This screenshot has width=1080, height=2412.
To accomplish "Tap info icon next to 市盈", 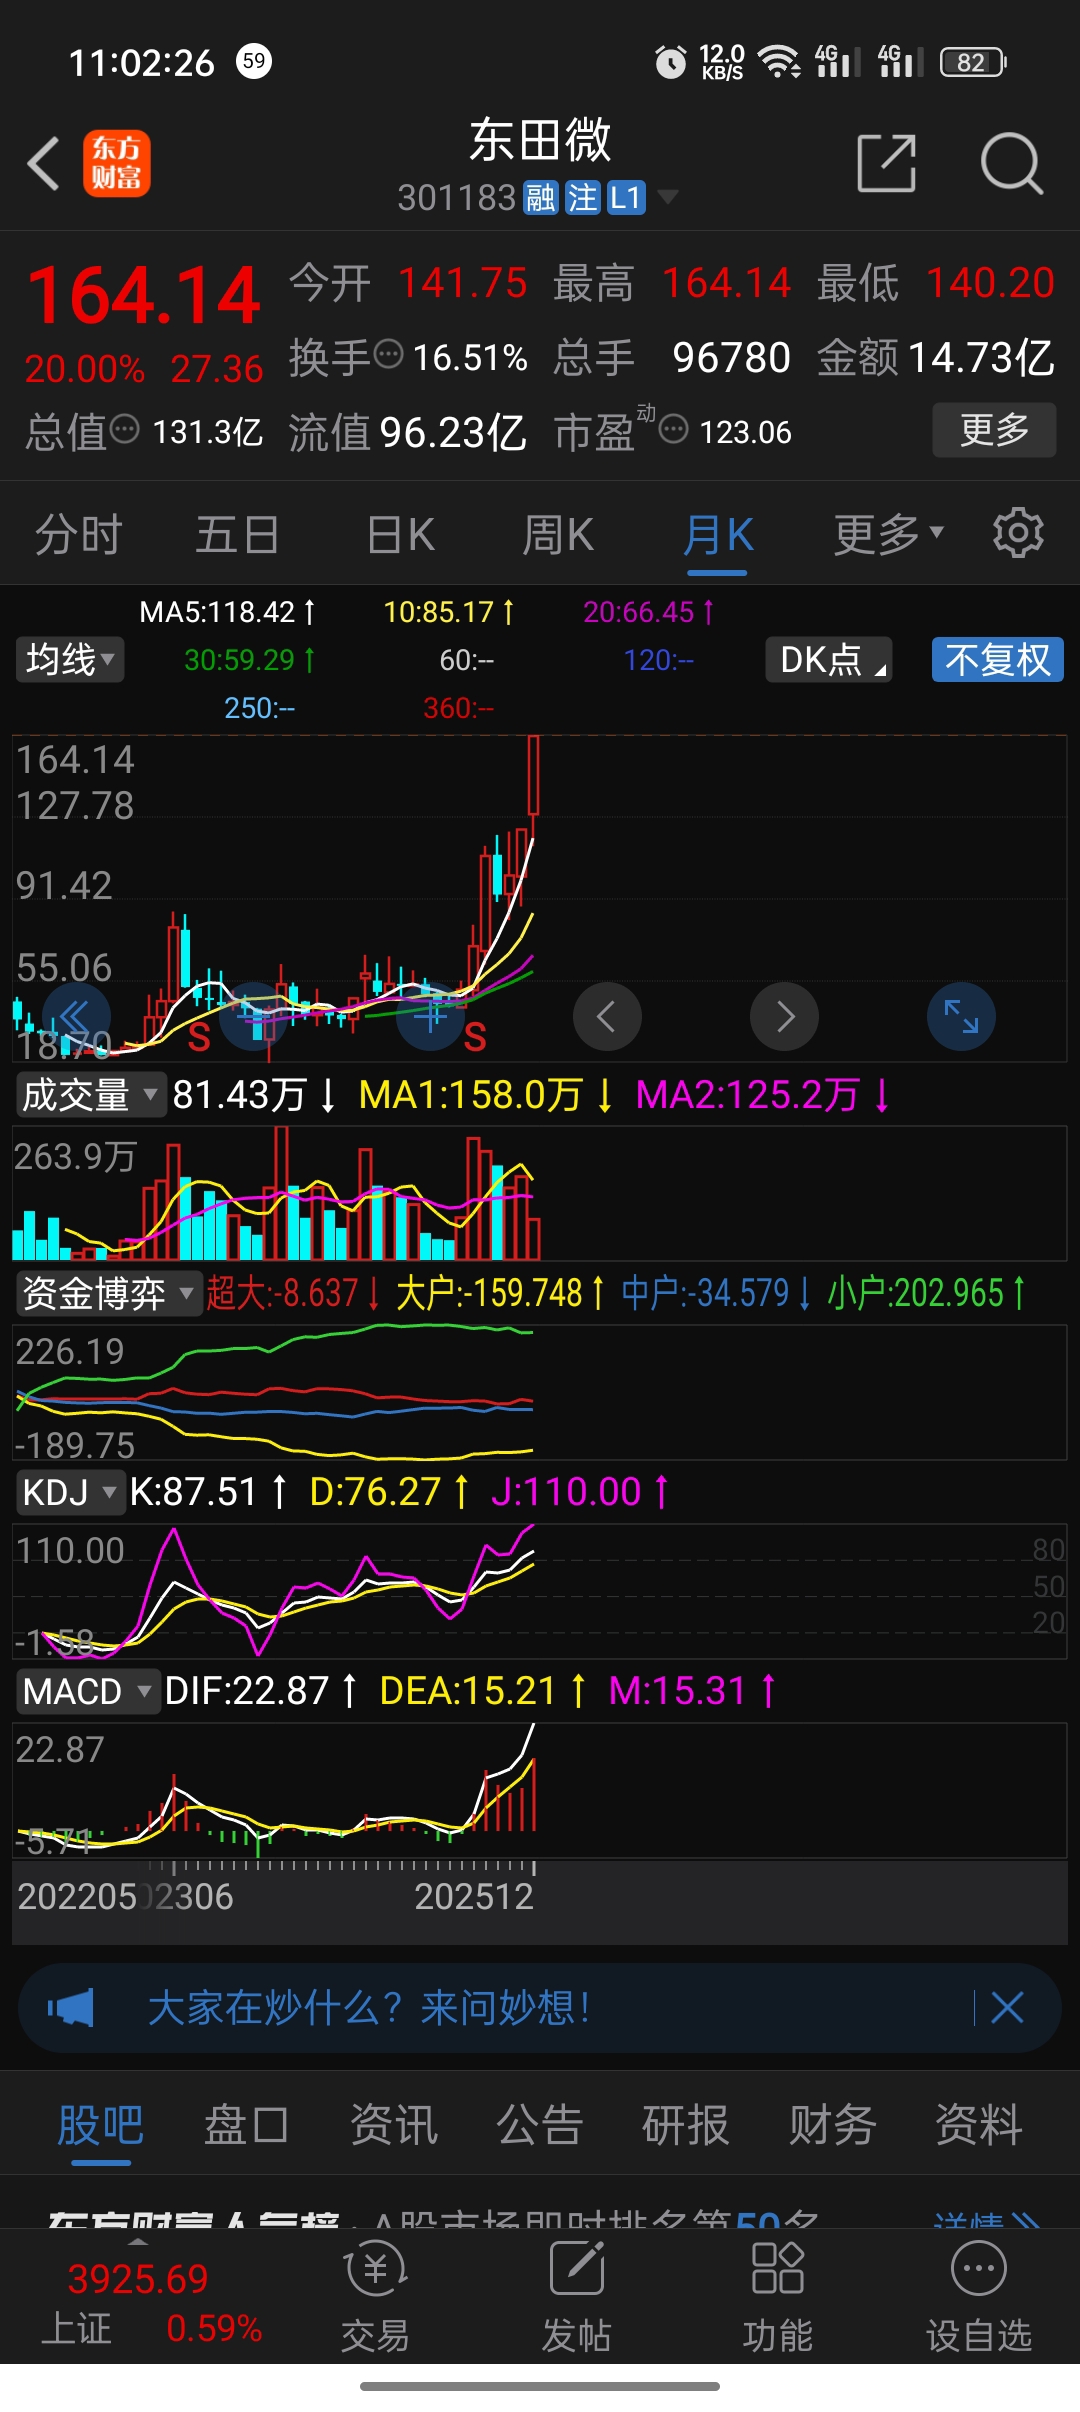I will pos(674,429).
